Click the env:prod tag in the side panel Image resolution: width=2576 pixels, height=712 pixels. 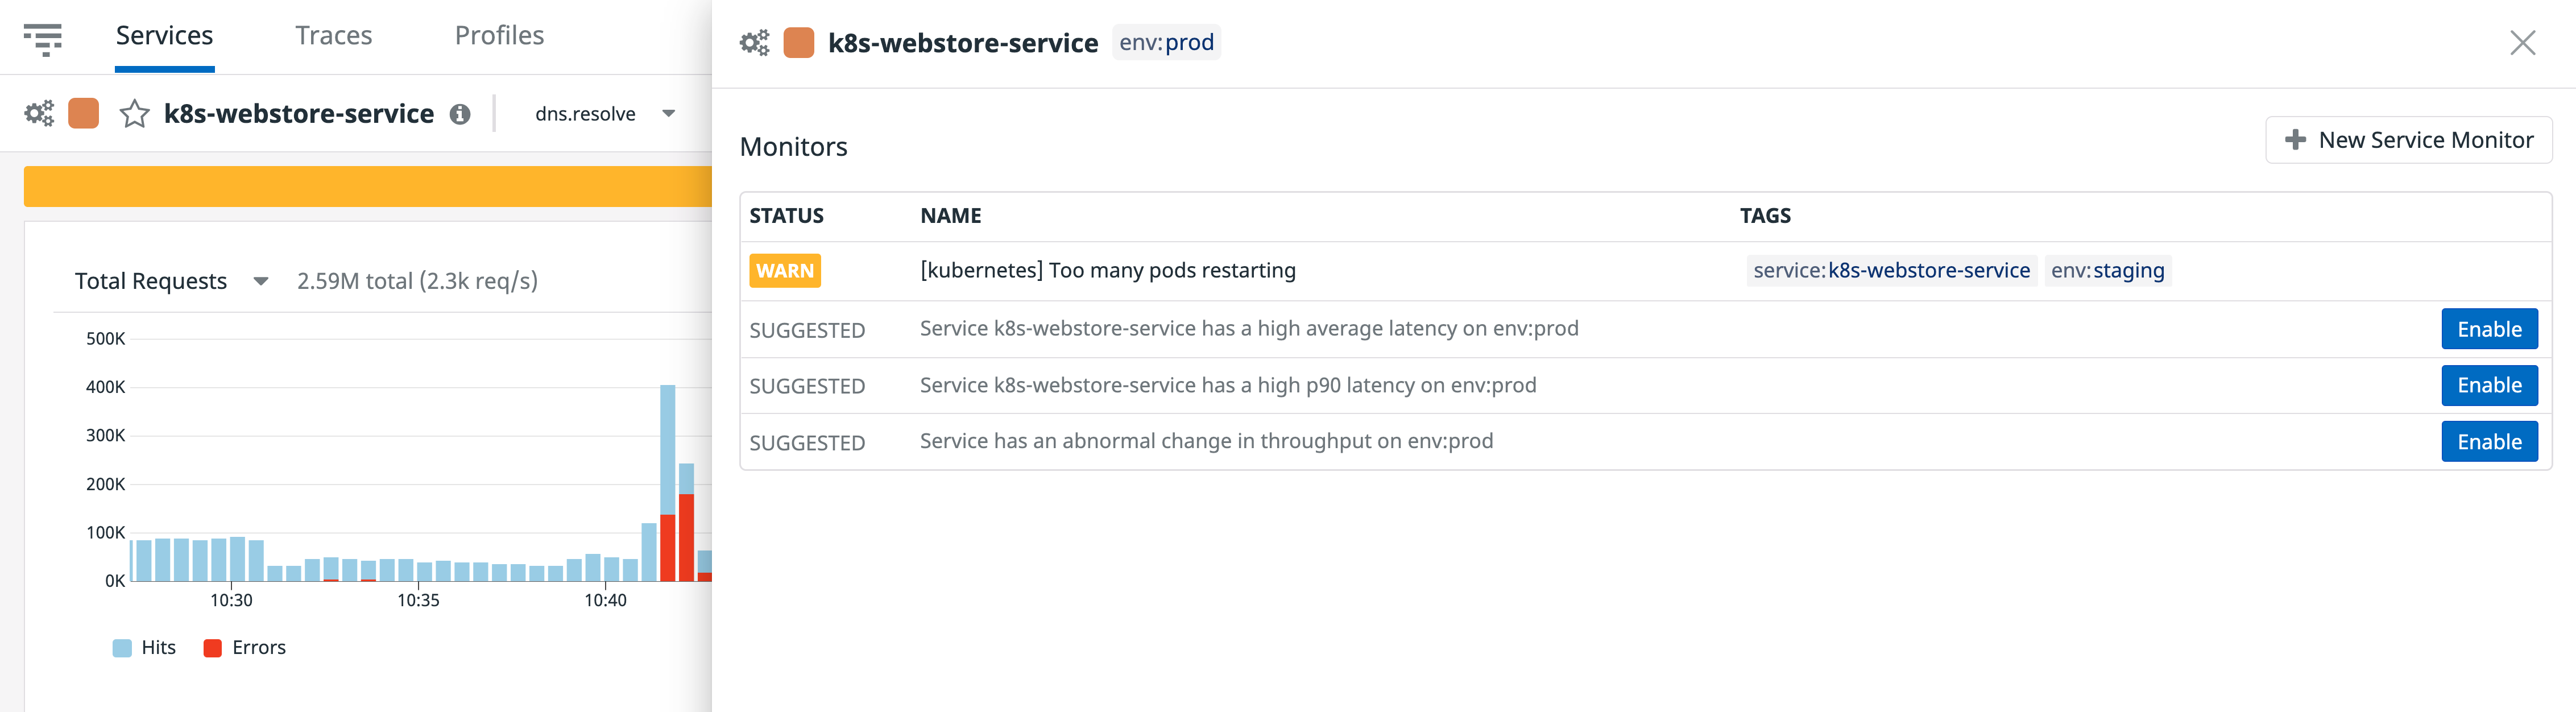click(x=1167, y=42)
